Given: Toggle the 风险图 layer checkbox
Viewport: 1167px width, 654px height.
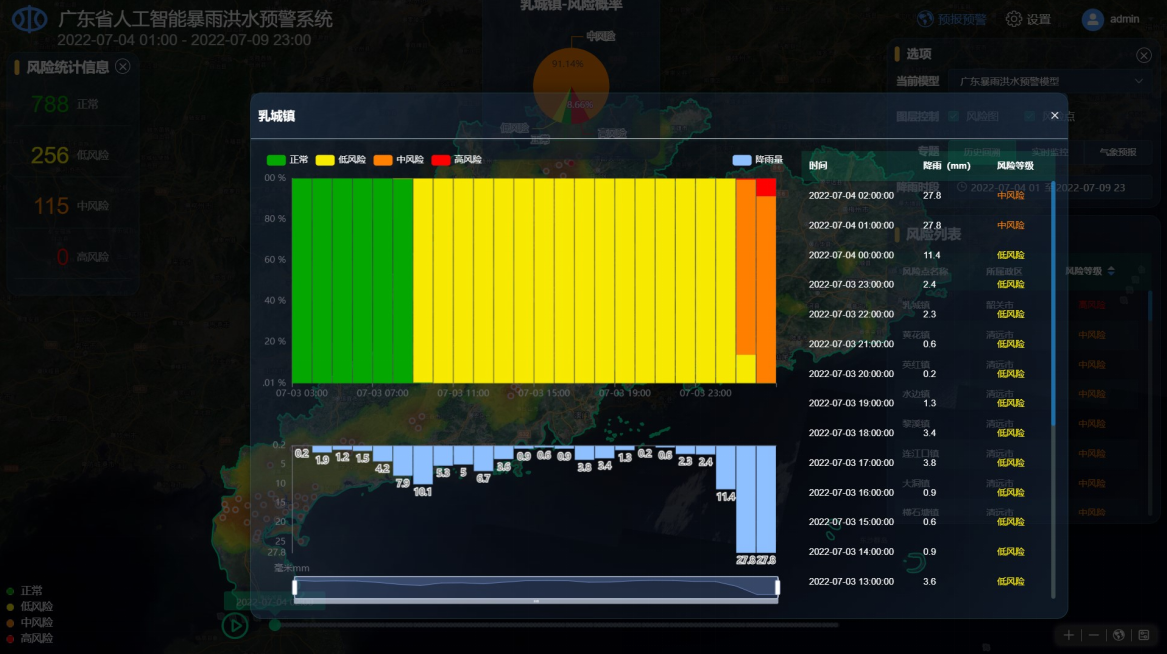Looking at the screenshot, I should (x=953, y=116).
